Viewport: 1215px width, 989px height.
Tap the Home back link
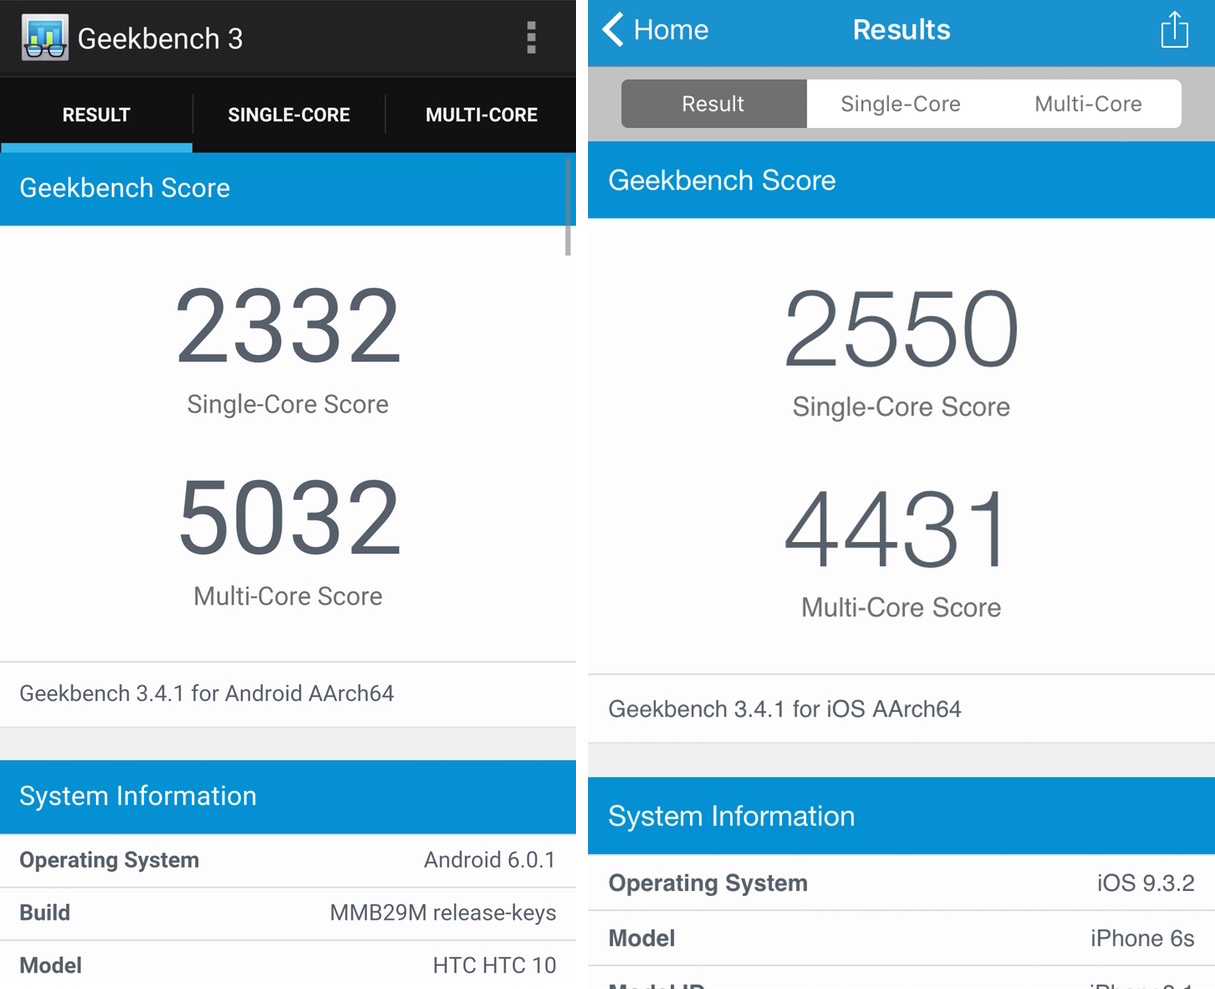click(671, 30)
